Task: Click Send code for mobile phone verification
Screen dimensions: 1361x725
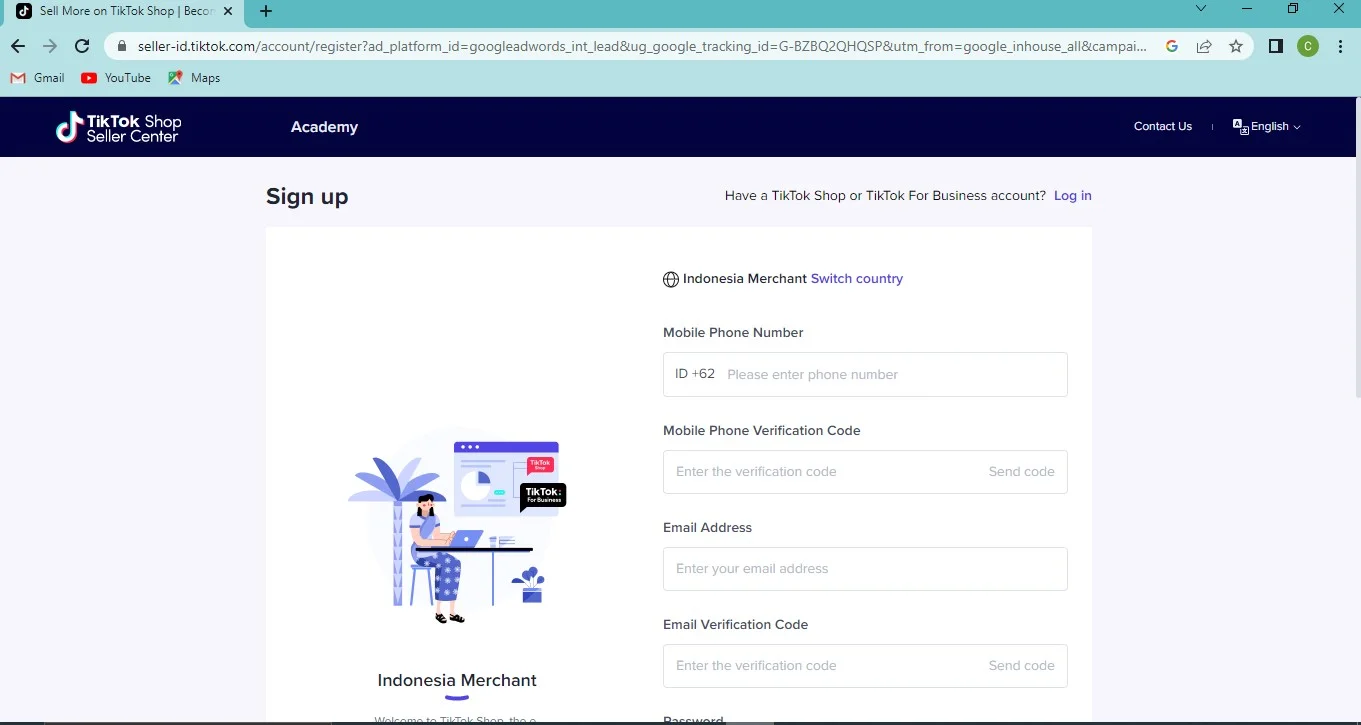Action: [x=1022, y=472]
